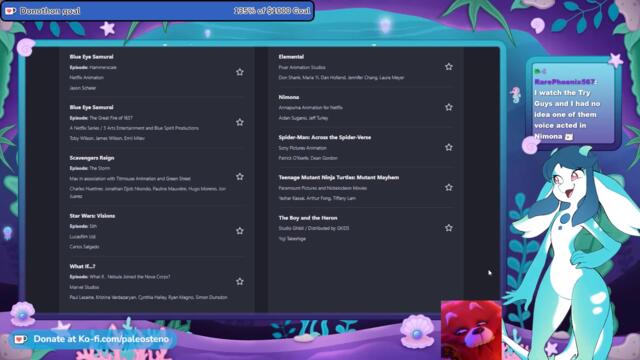Favorite the Nimona entry
This screenshot has height=360, width=640.
(449, 107)
